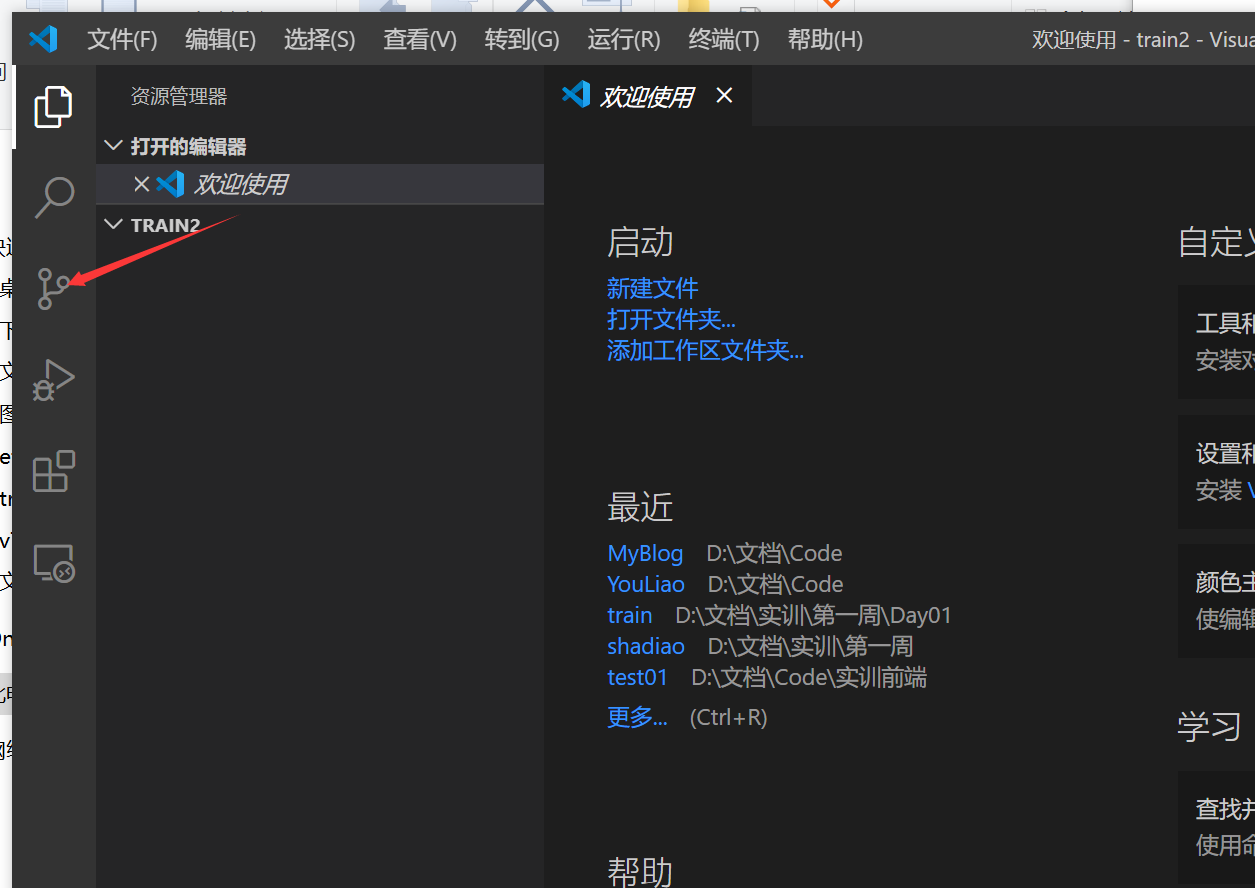
Task: Open the Search view icon
Action: click(x=54, y=197)
